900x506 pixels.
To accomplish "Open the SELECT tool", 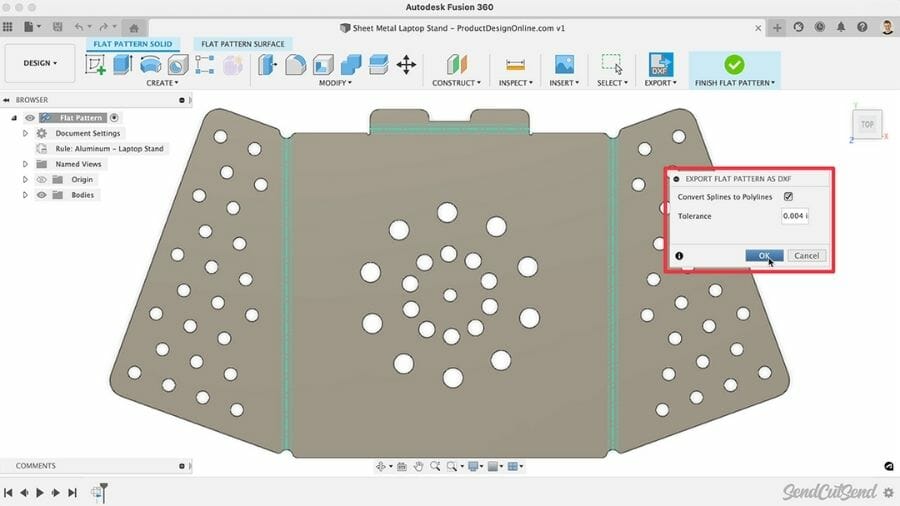I will point(611,64).
